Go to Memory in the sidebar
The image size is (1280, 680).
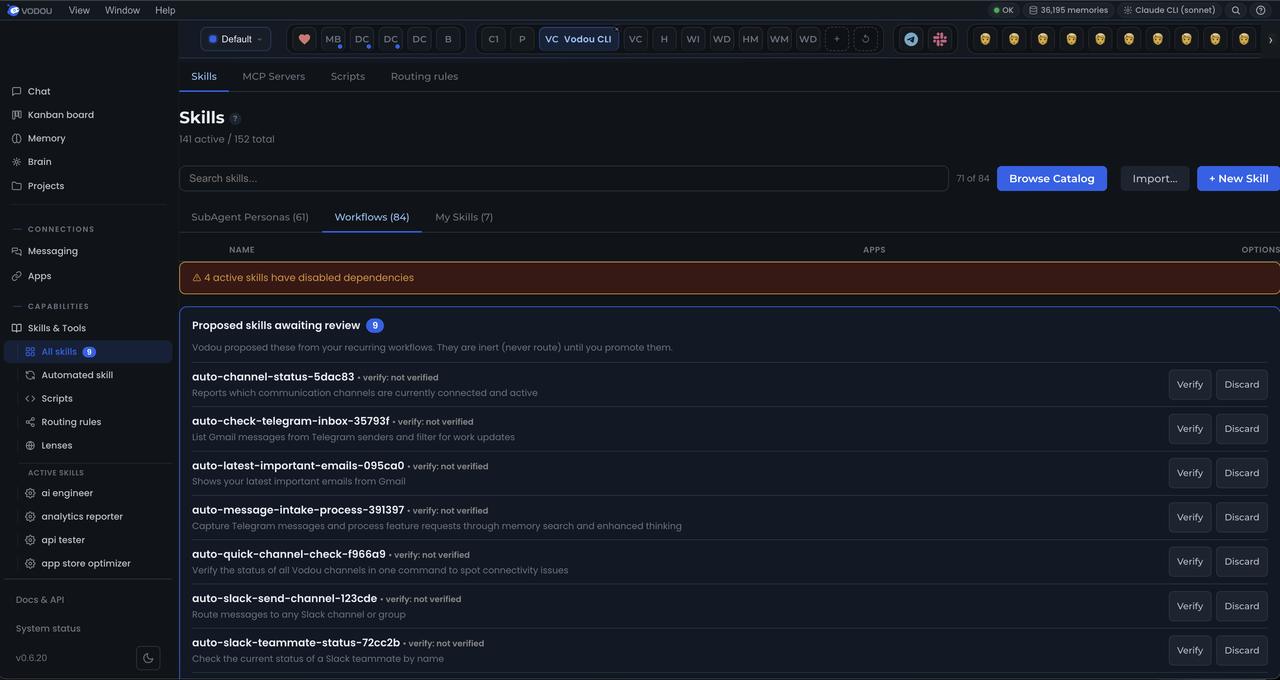point(46,138)
